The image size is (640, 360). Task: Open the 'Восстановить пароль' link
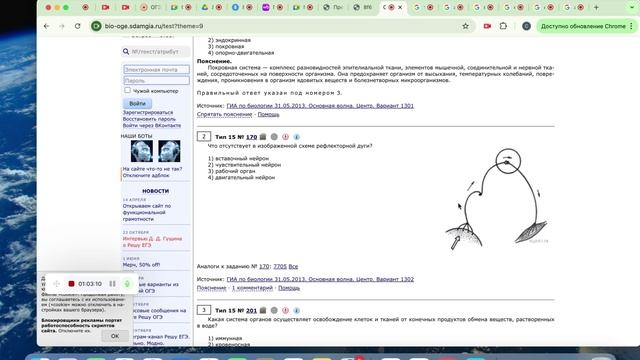tap(149, 119)
